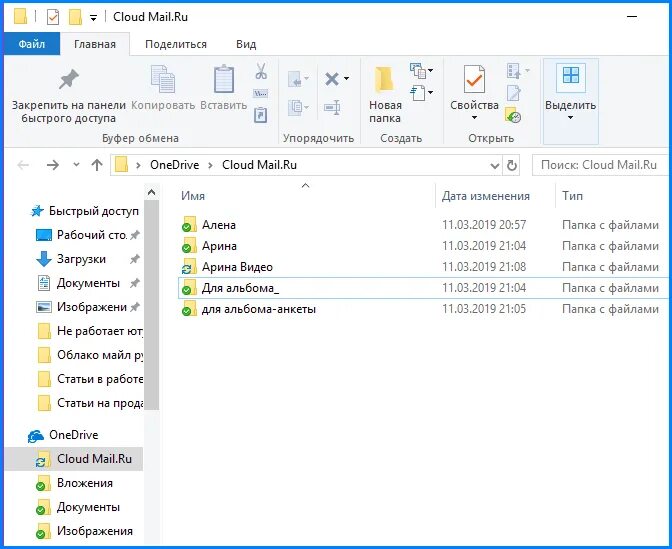Viewport: 672px width, 549px height.
Task: Click Cloud Mail.Ru in the address bar path
Action: (x=259, y=165)
